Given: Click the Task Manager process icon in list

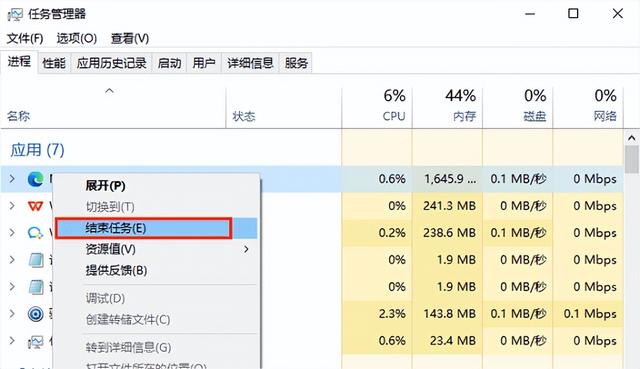Looking at the screenshot, I should click(36, 341).
